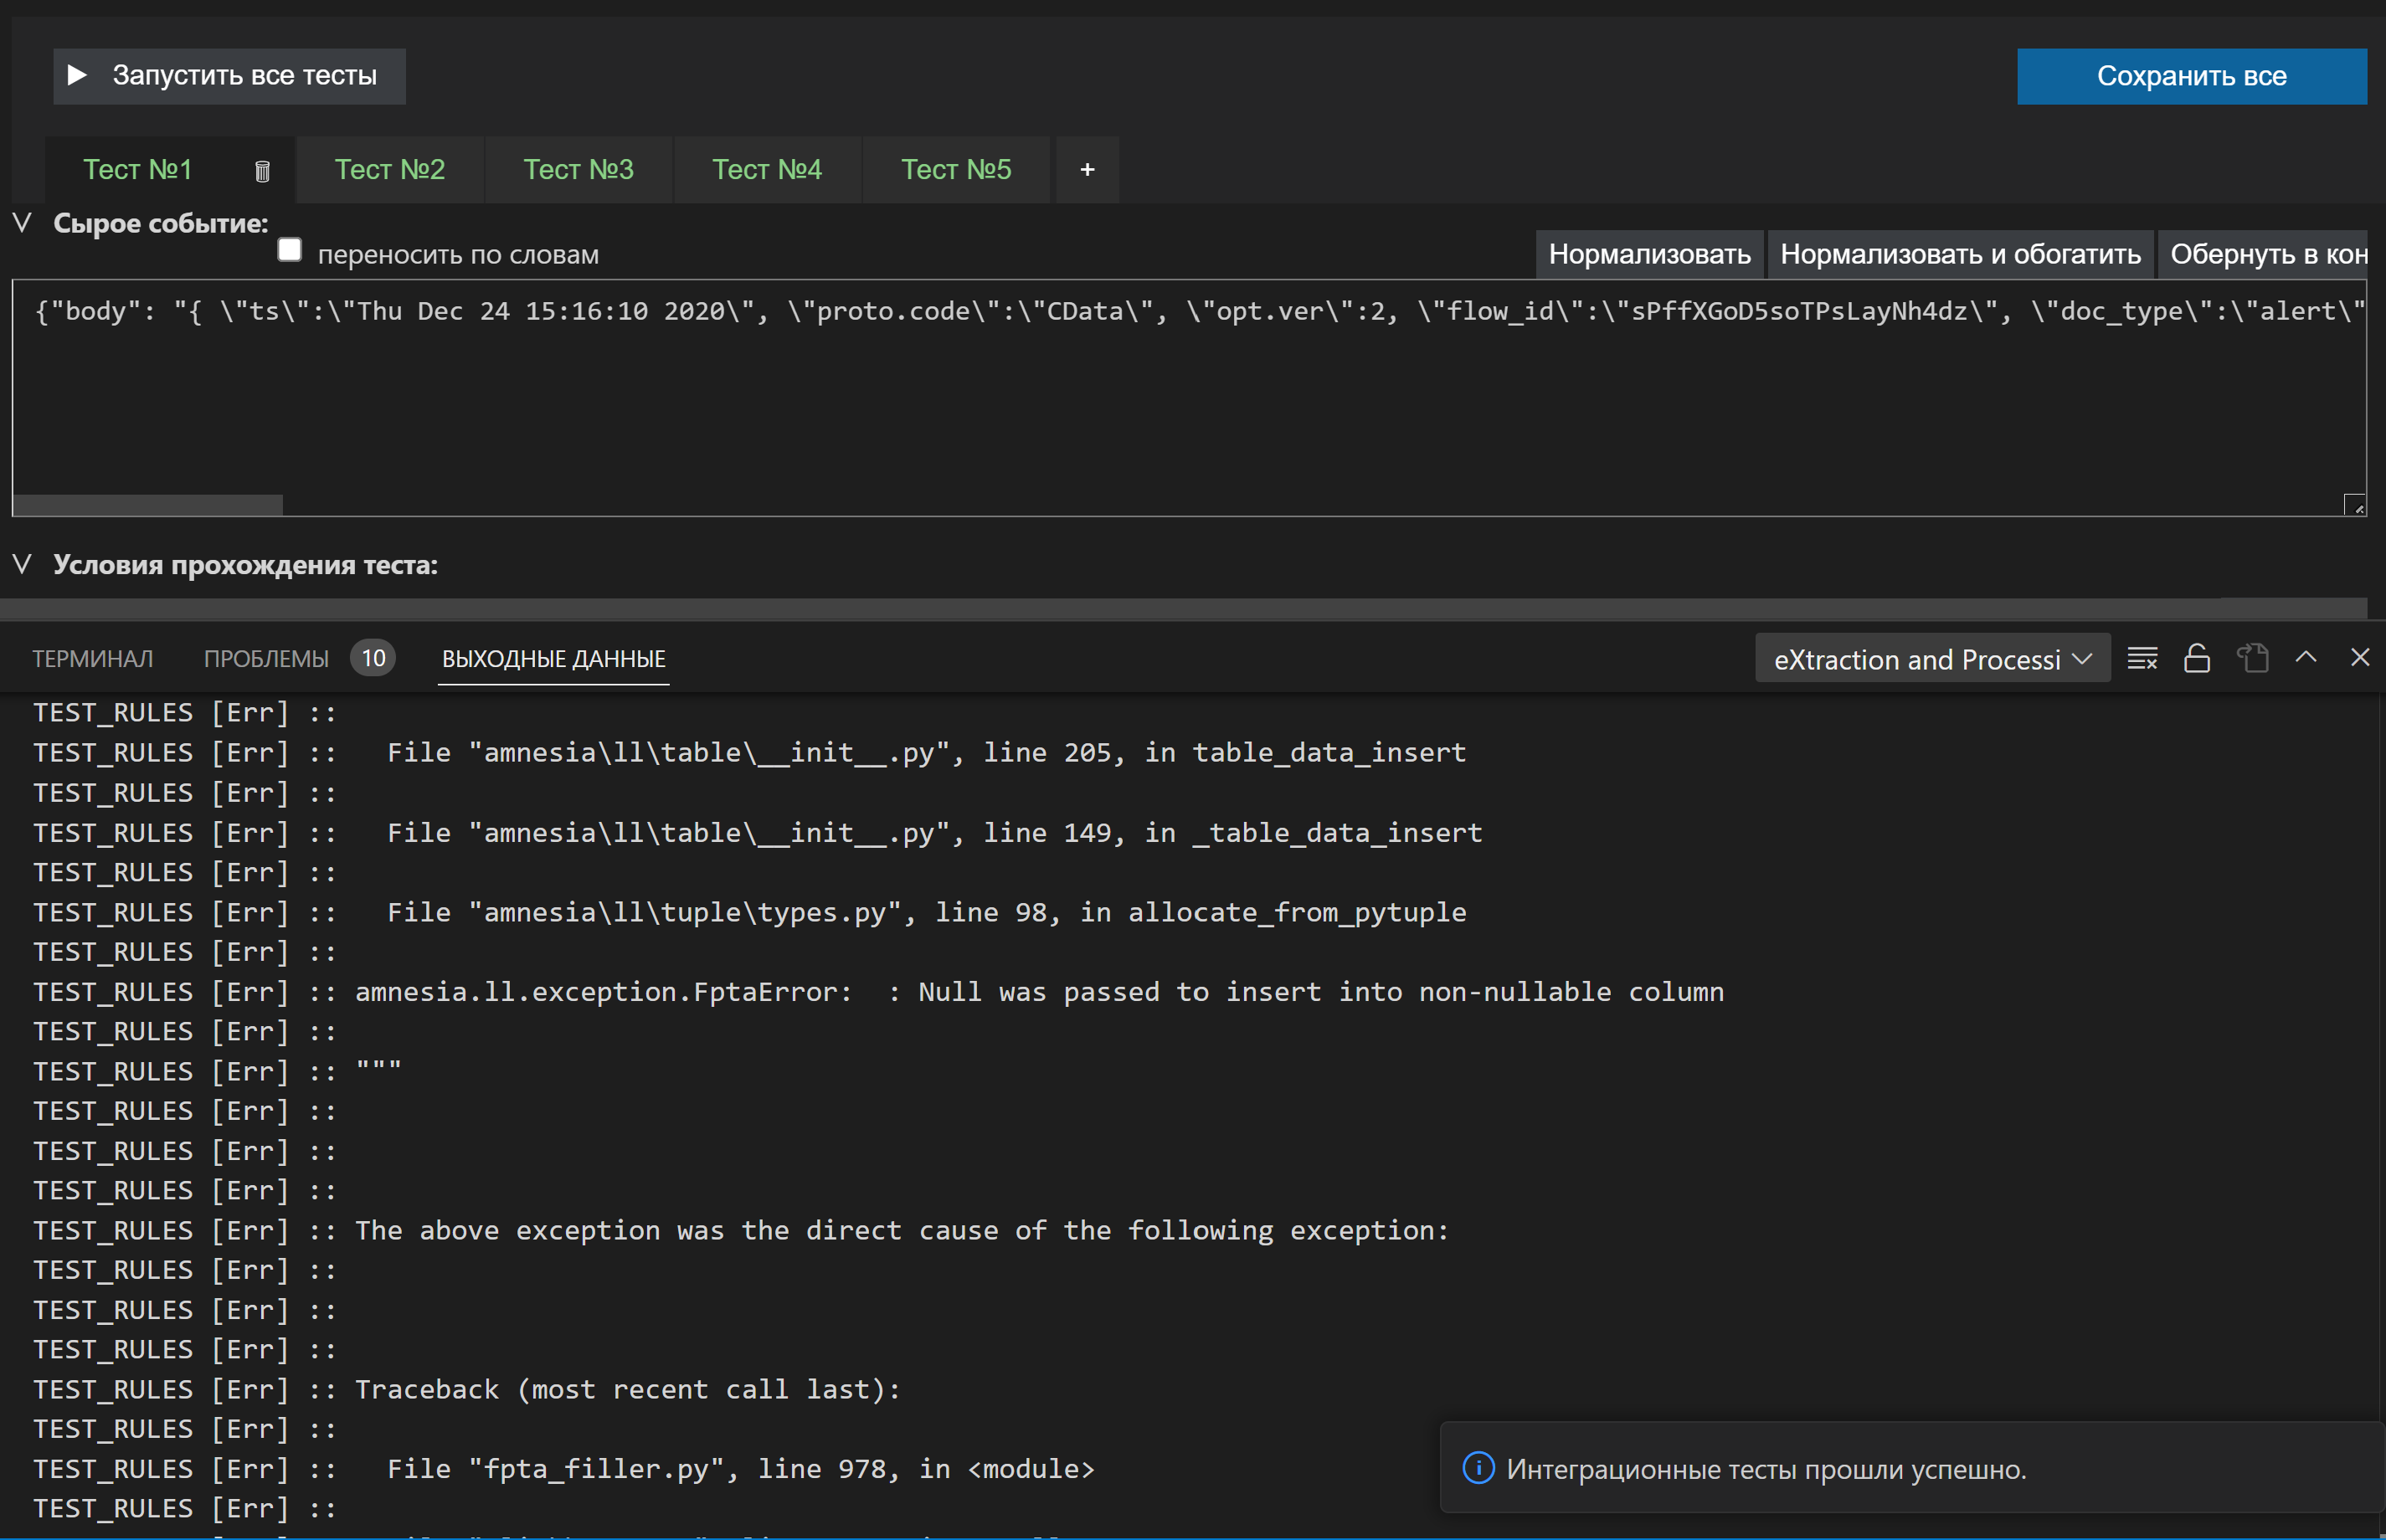Click the info icon in notification
Image resolution: width=2386 pixels, height=1540 pixels.
click(1478, 1468)
